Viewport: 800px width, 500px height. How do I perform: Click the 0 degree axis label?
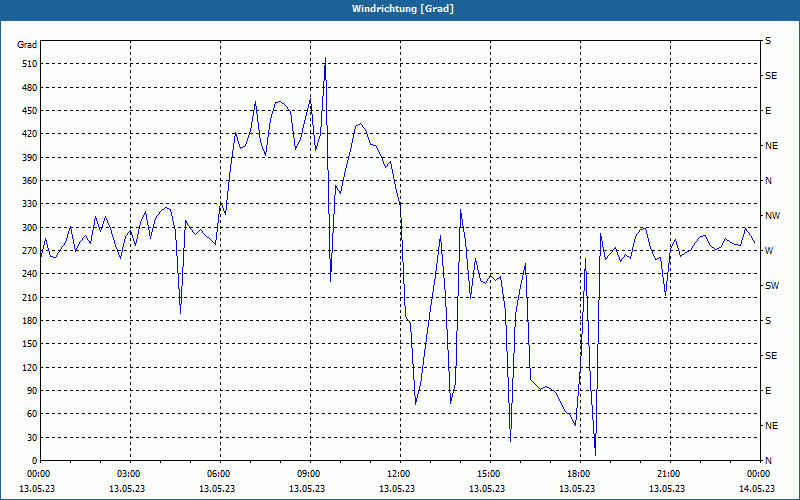35,461
